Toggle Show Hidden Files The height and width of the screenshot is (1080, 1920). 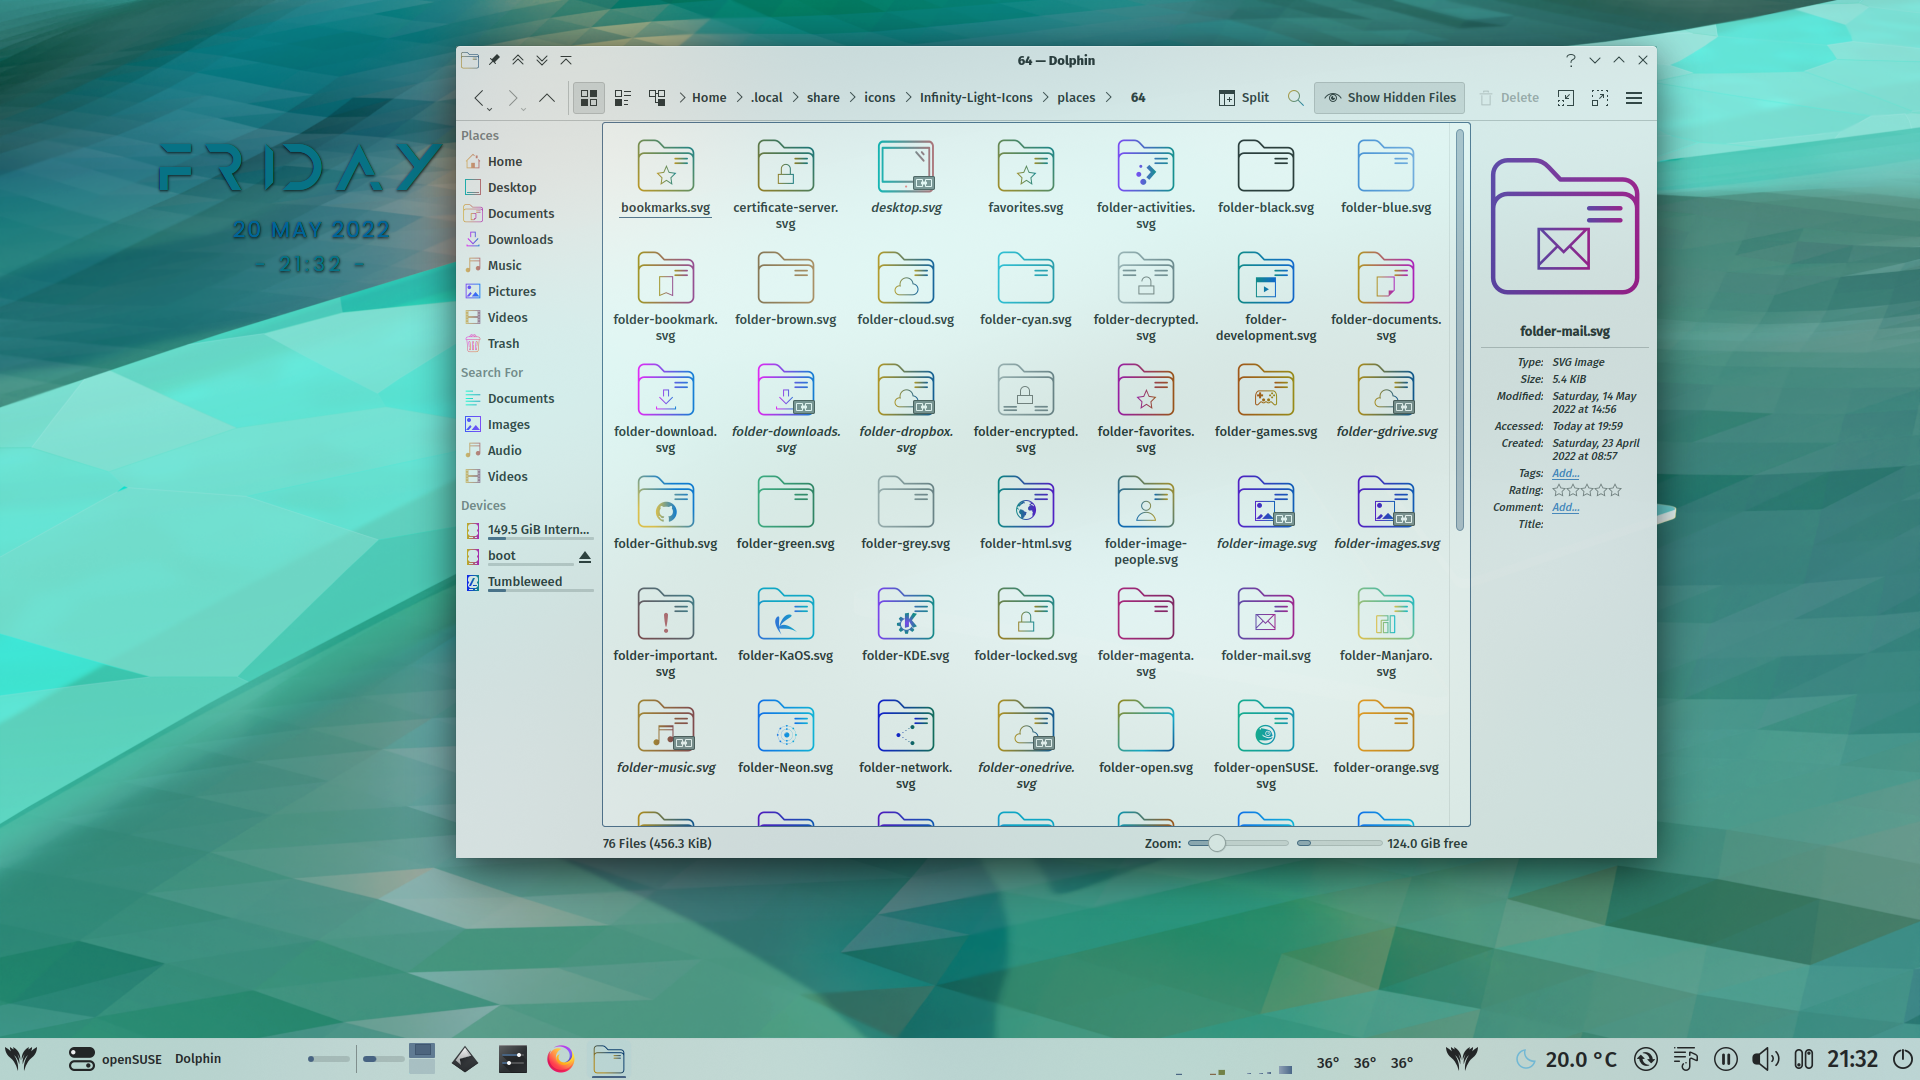[x=1388, y=97]
